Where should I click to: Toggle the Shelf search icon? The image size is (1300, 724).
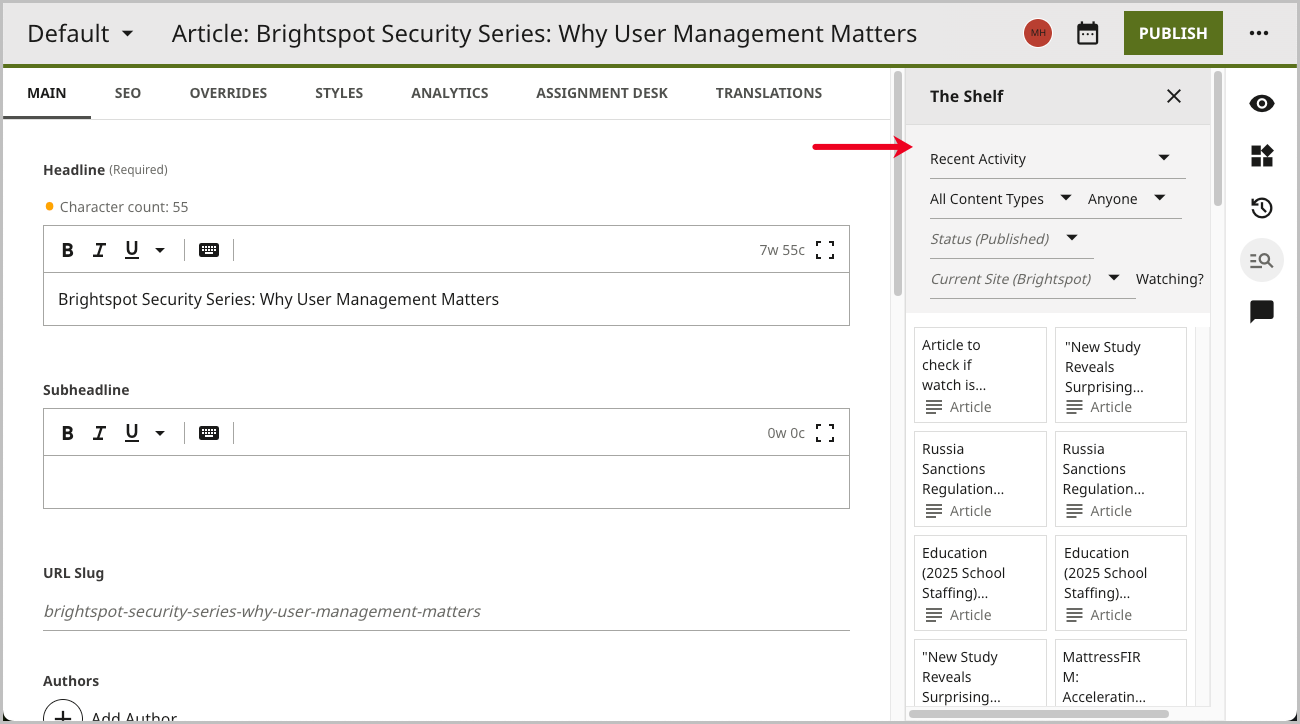[1262, 260]
